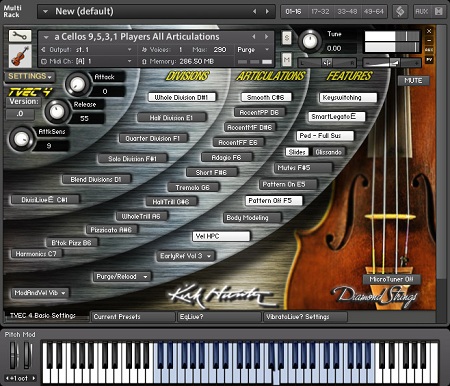Enable the Body Modeling toggle
Viewport: 450px width, 386px height.
[x=252, y=218]
